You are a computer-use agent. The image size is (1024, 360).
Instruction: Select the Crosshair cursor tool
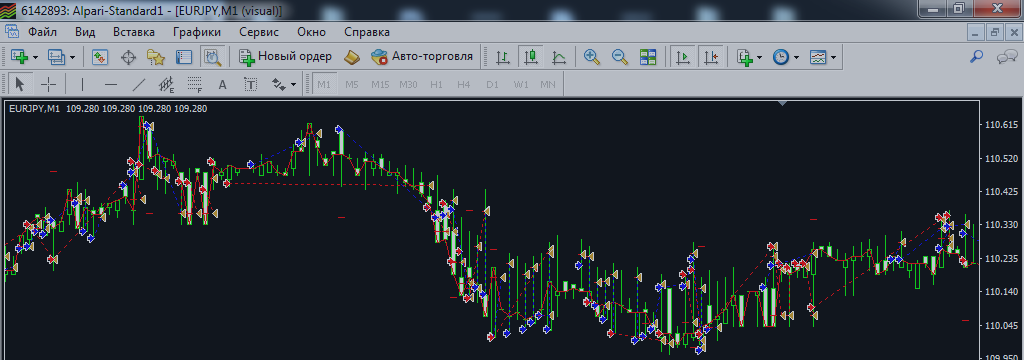pyautogui.click(x=48, y=84)
